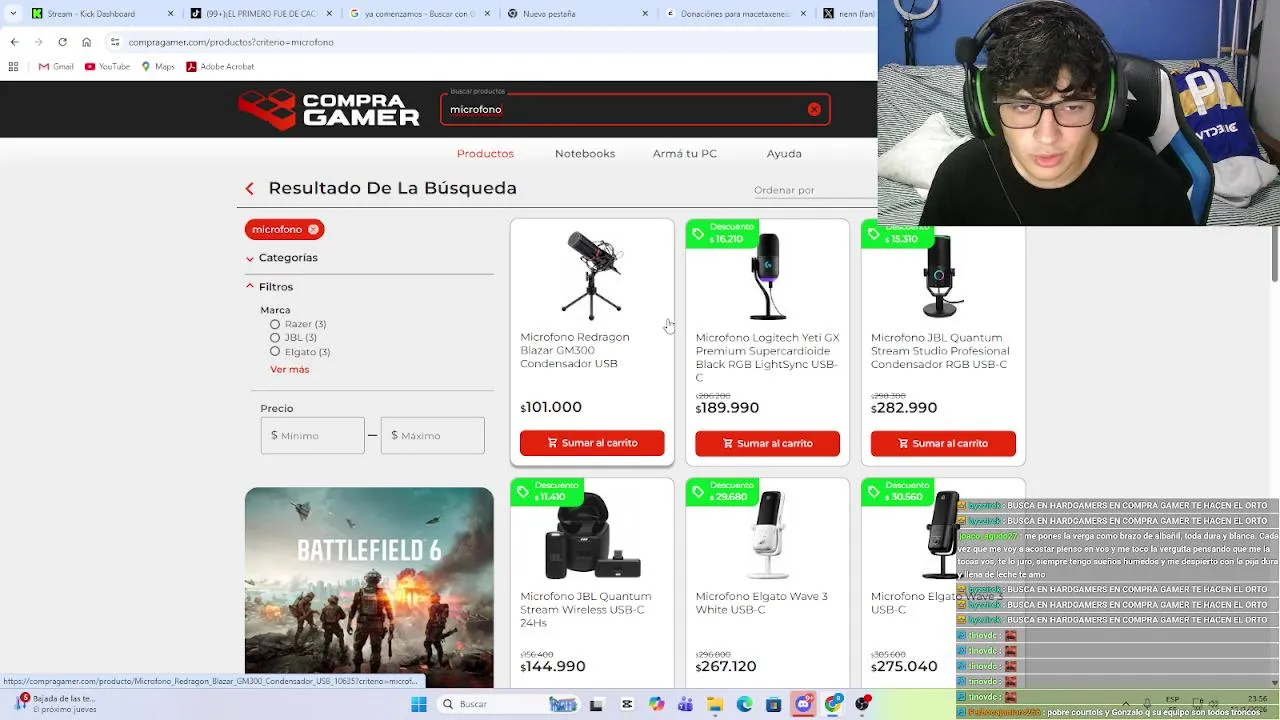Select the Razer (3) brand filter
This screenshot has height=720, width=1280.
tap(275, 324)
